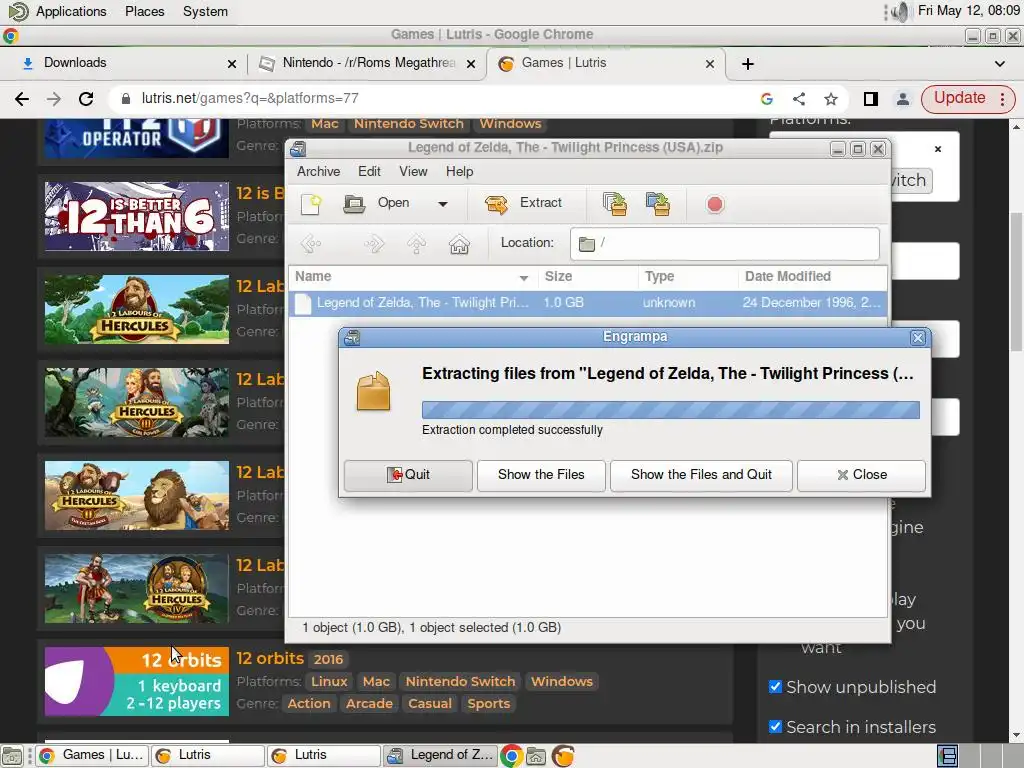Viewport: 1024px width, 768px height.
Task: Open the Archive menu
Action: click(x=319, y=172)
